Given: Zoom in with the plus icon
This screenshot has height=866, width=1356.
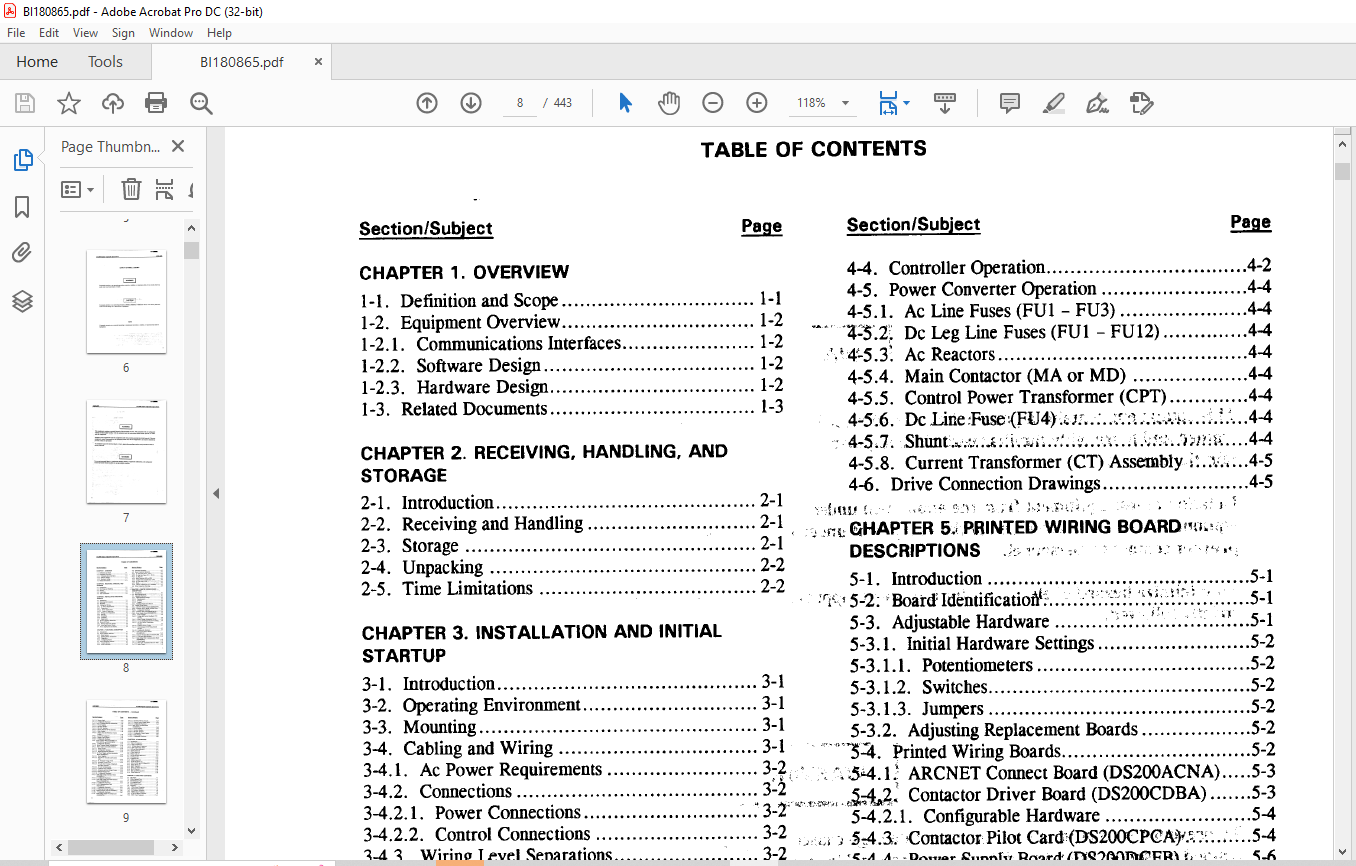Looking at the screenshot, I should 757,103.
